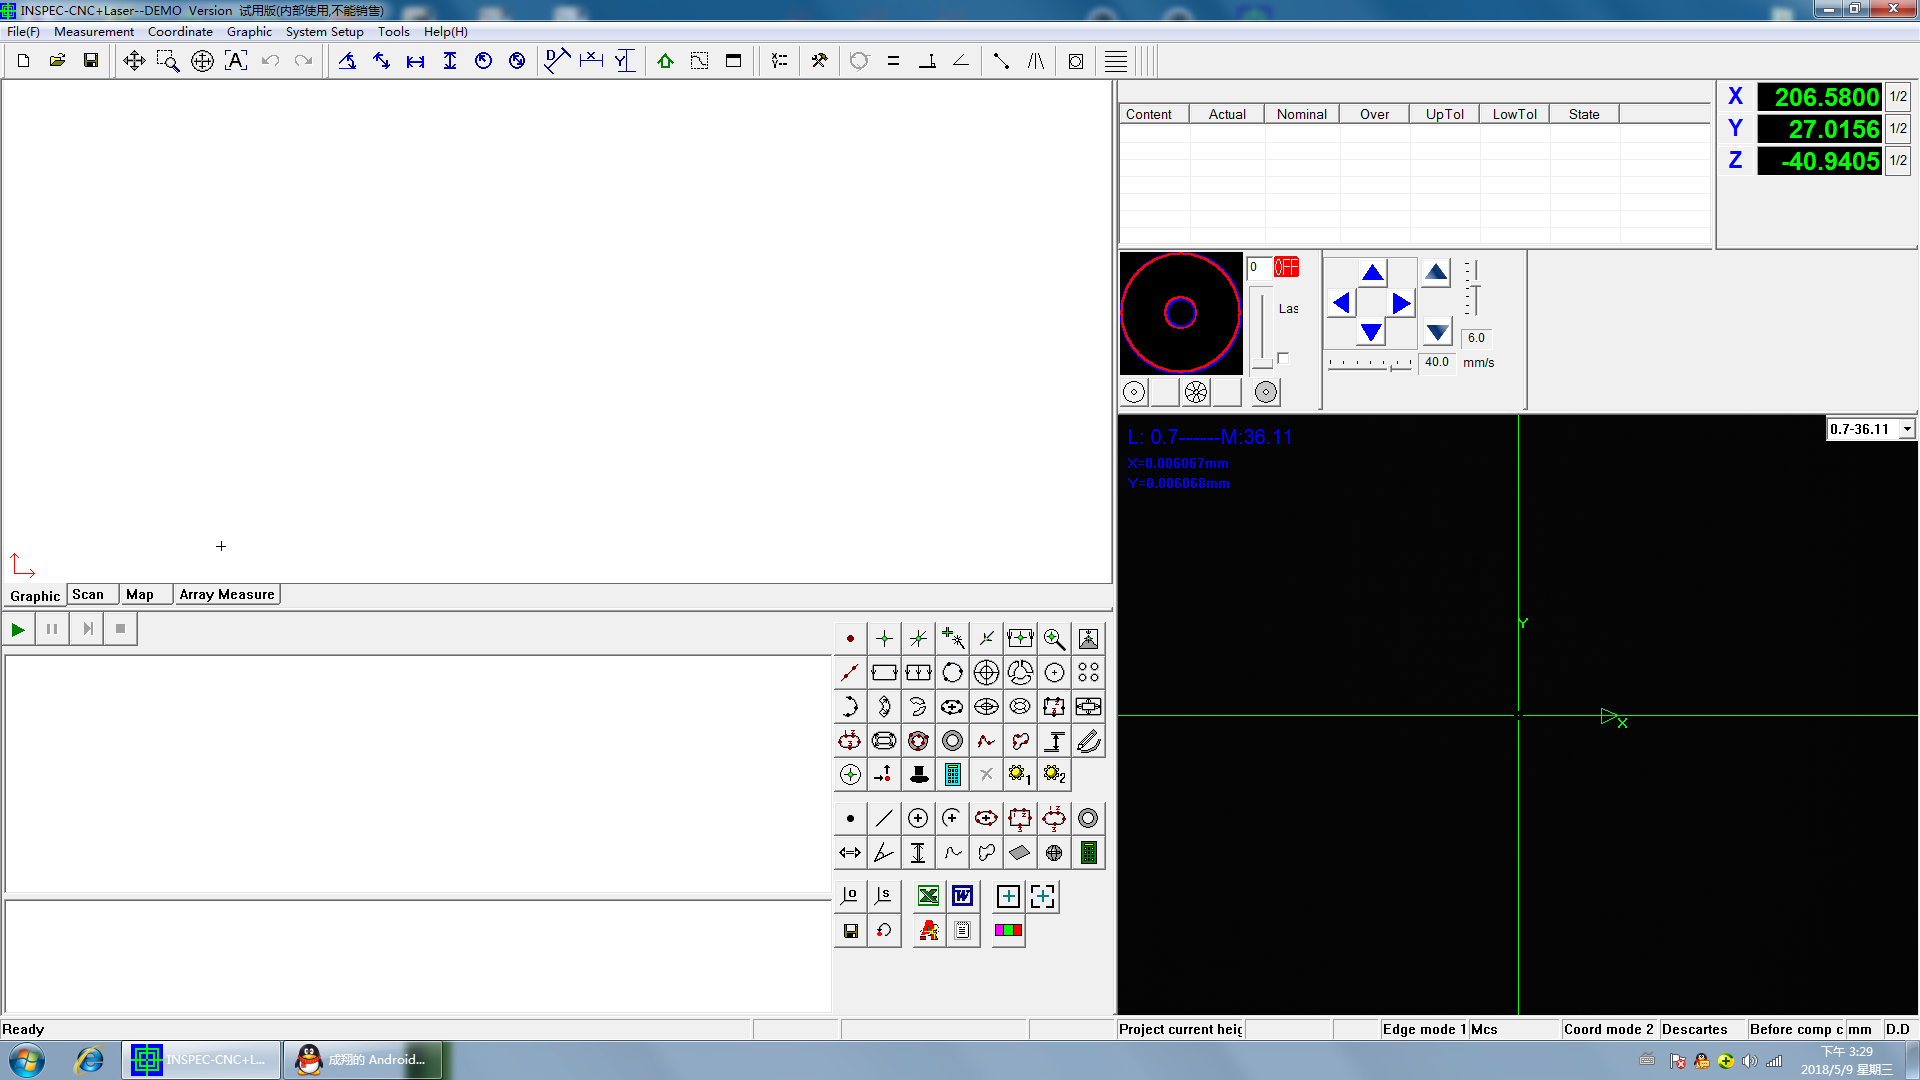Viewport: 1920px width, 1080px height.
Task: Select the distance double-arrow construction tool
Action: 850,852
